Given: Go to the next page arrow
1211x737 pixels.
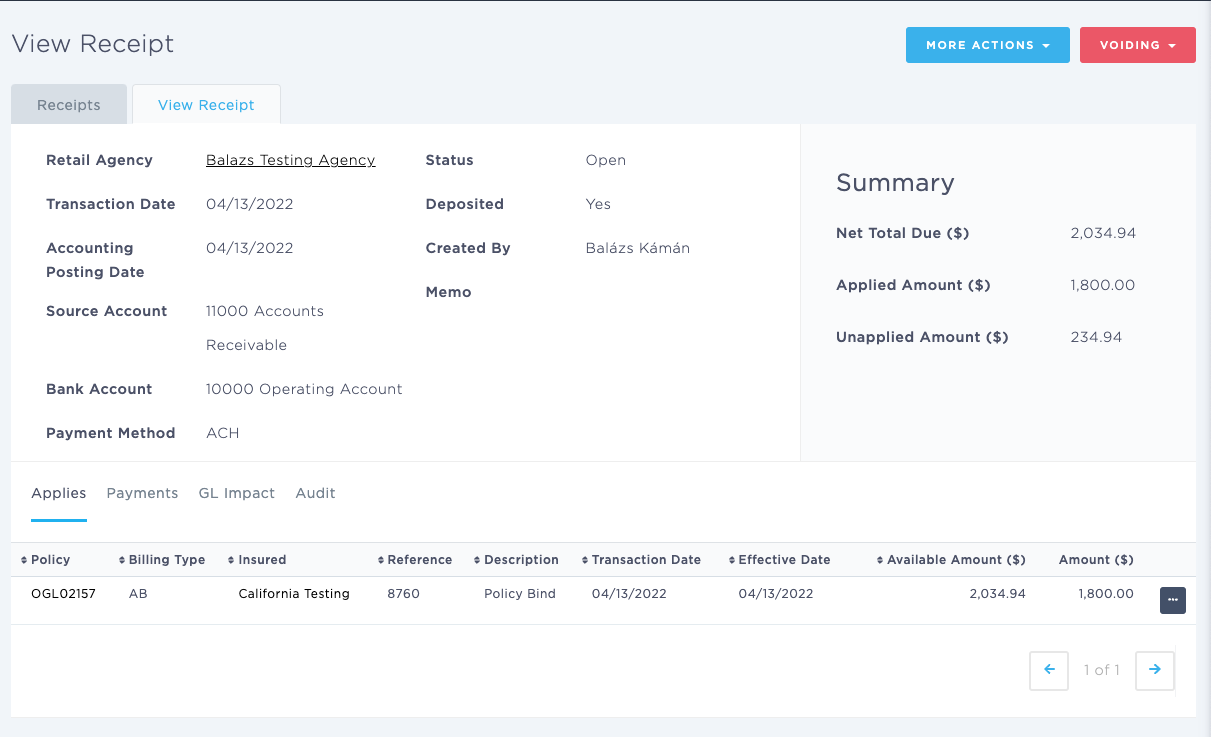Looking at the screenshot, I should [x=1155, y=671].
